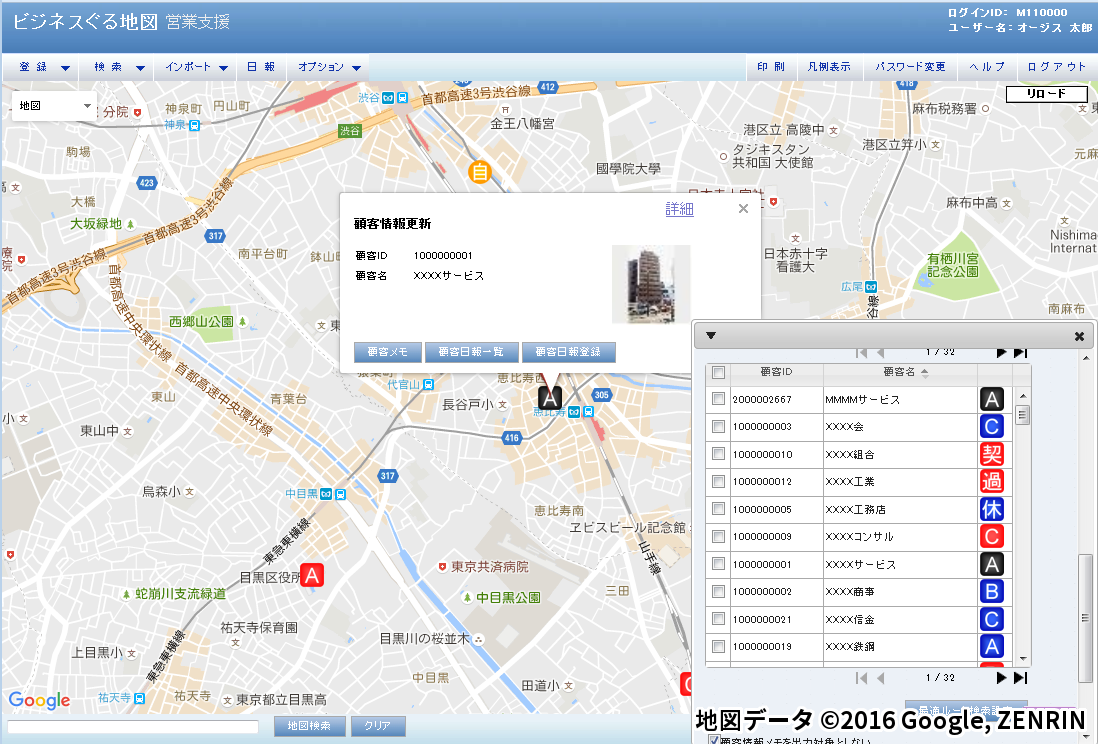Image resolution: width=1098 pixels, height=744 pixels.
Task: Open パスワード変更 password change
Action: tap(910, 67)
